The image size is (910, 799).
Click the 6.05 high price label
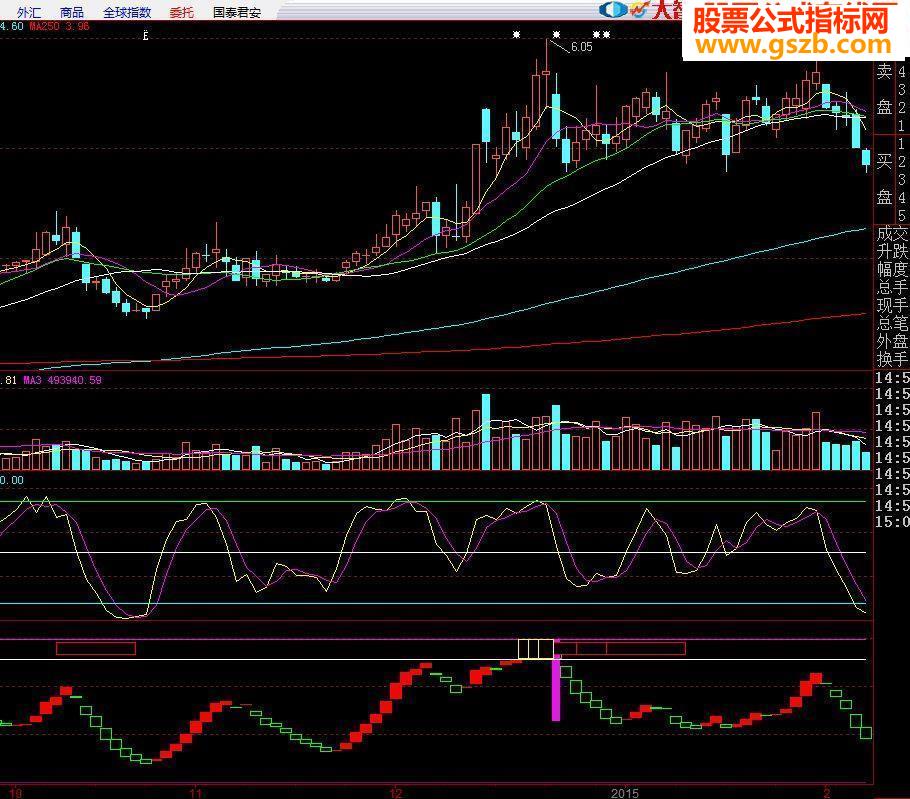[x=582, y=47]
